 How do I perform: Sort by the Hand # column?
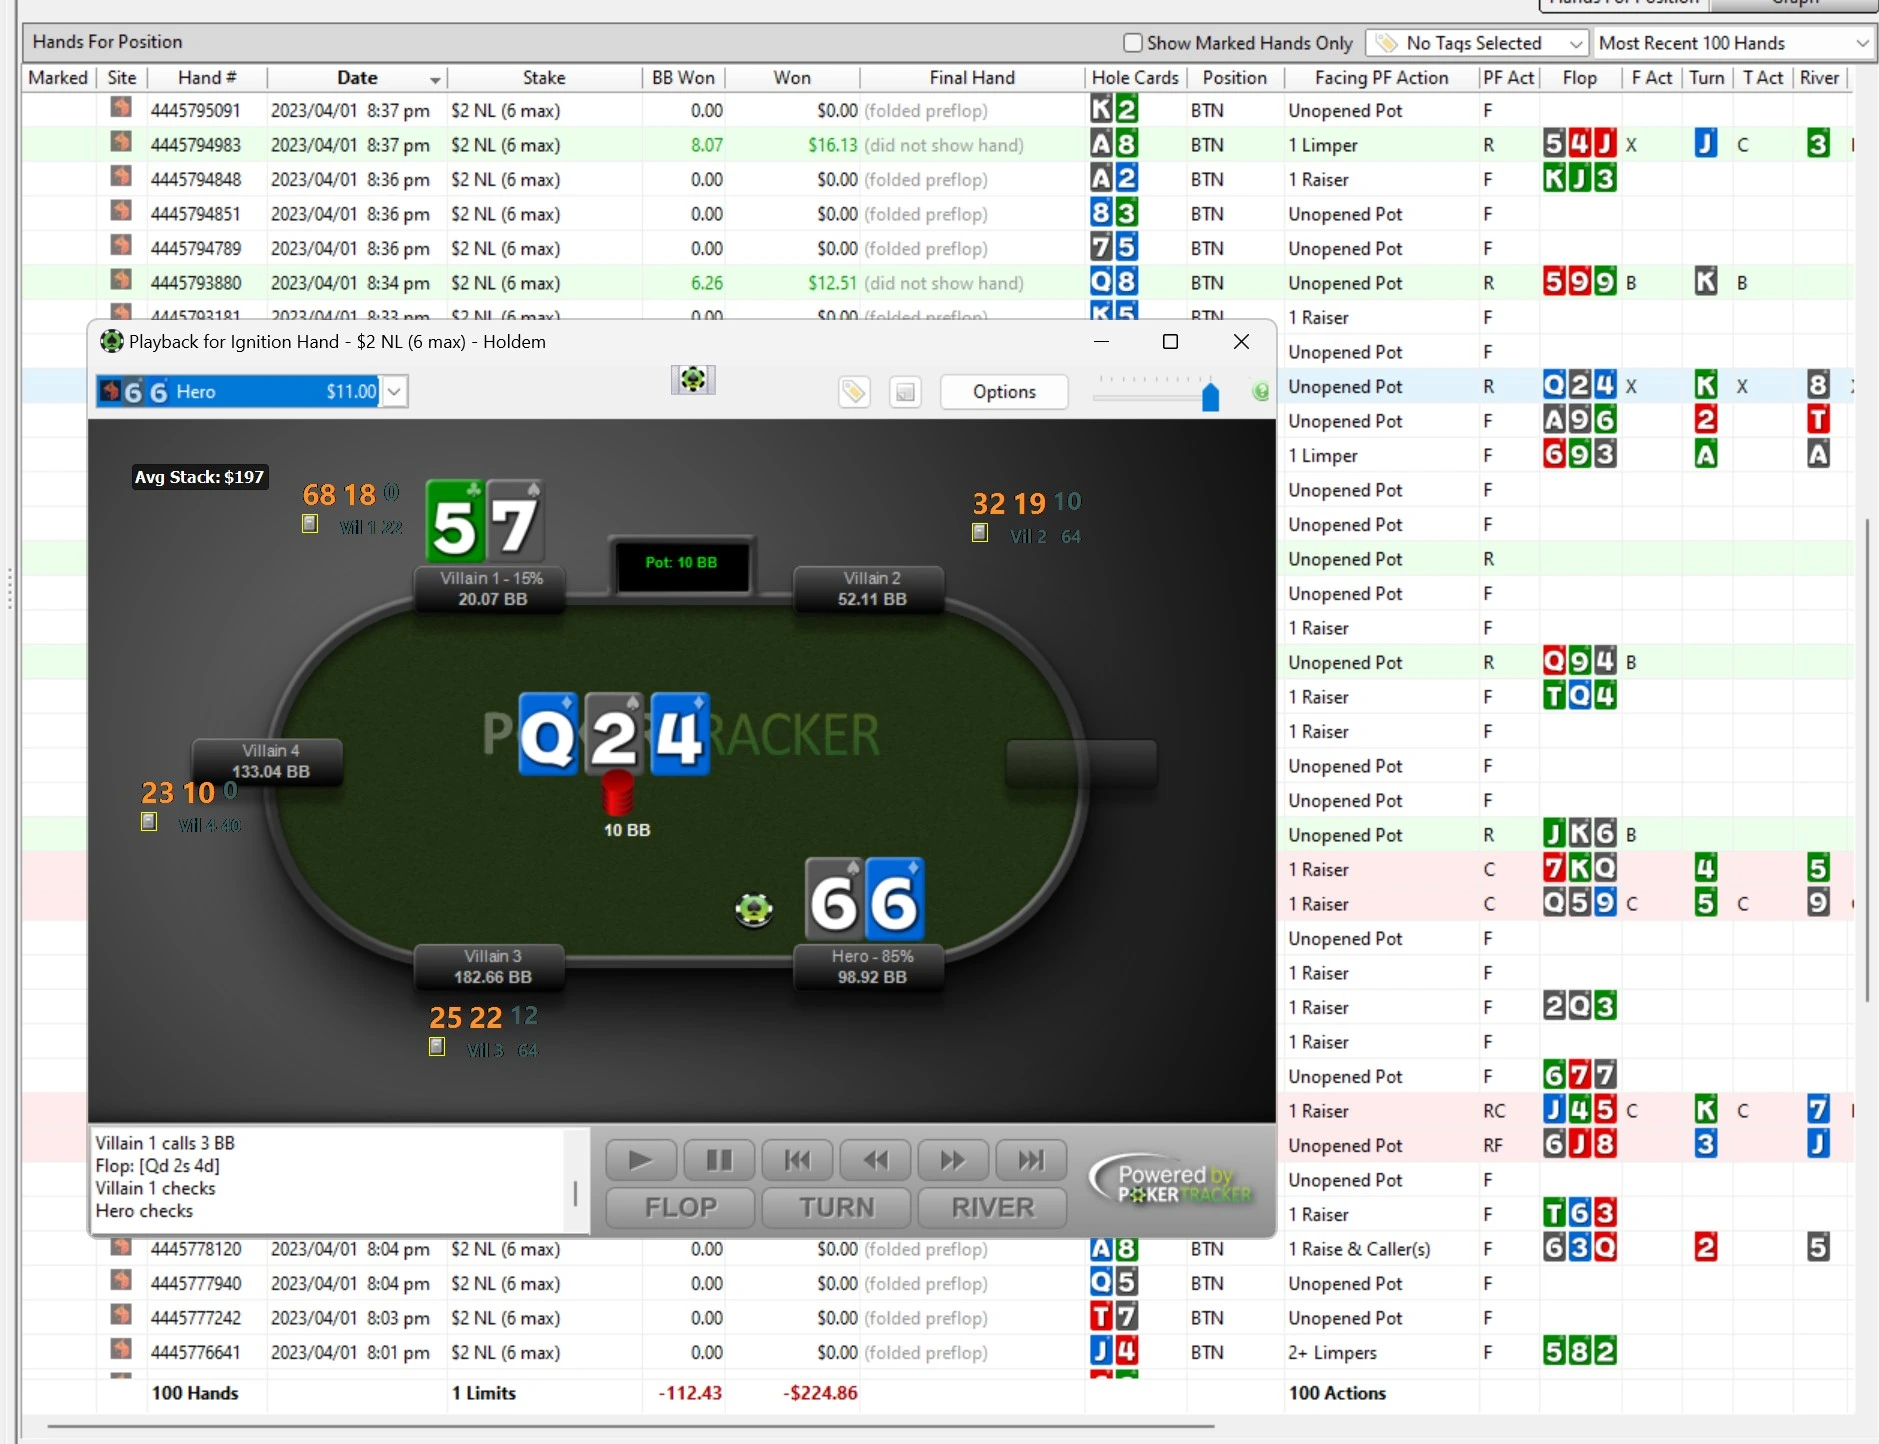(207, 78)
